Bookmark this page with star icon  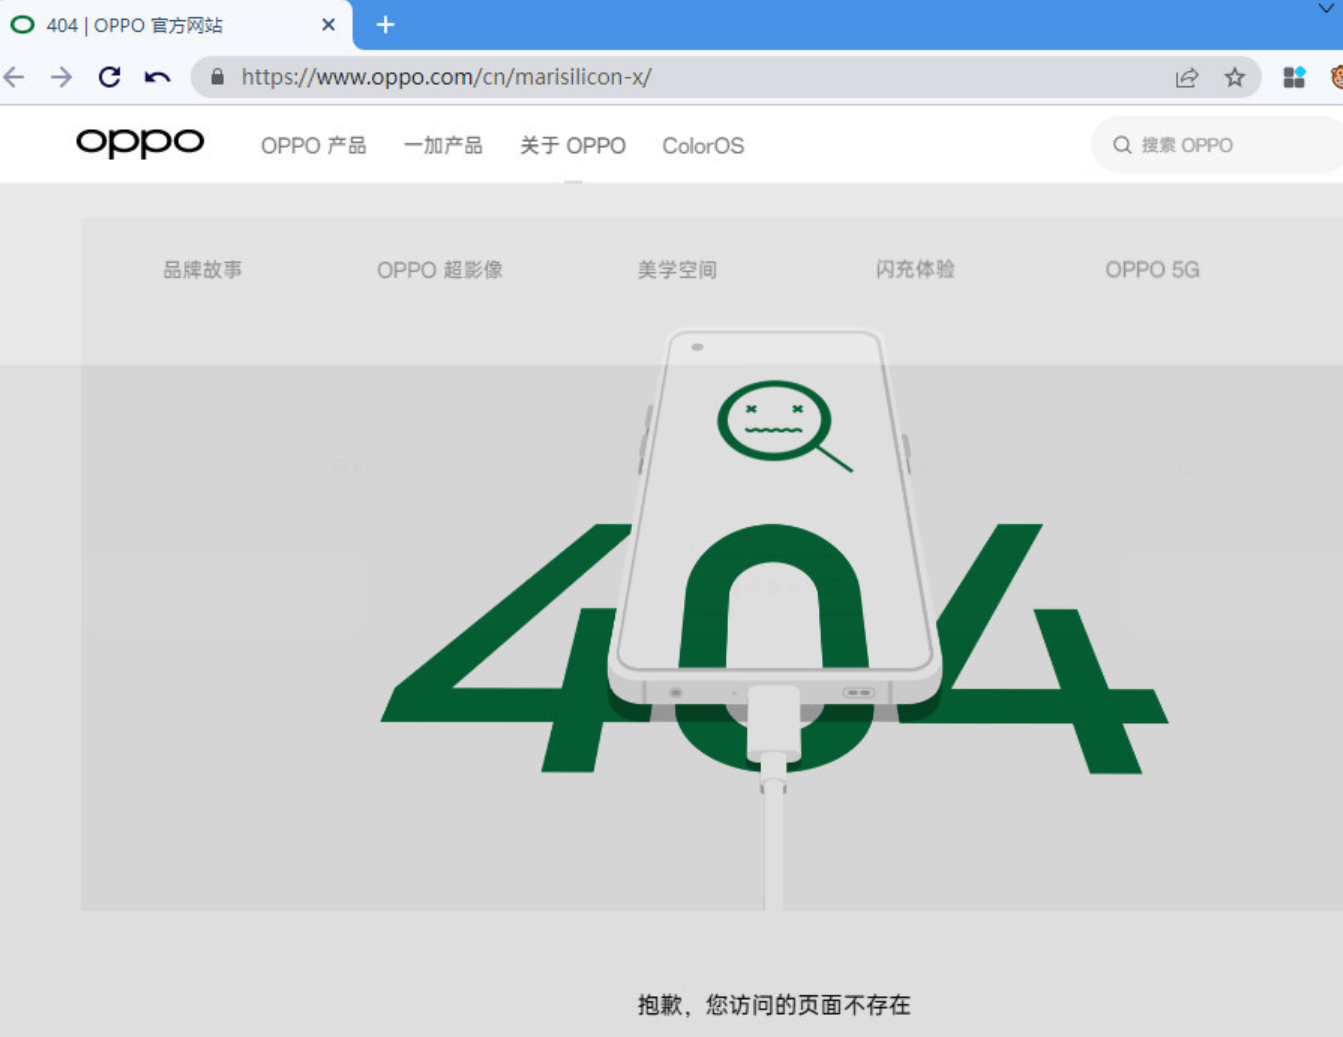click(x=1235, y=77)
